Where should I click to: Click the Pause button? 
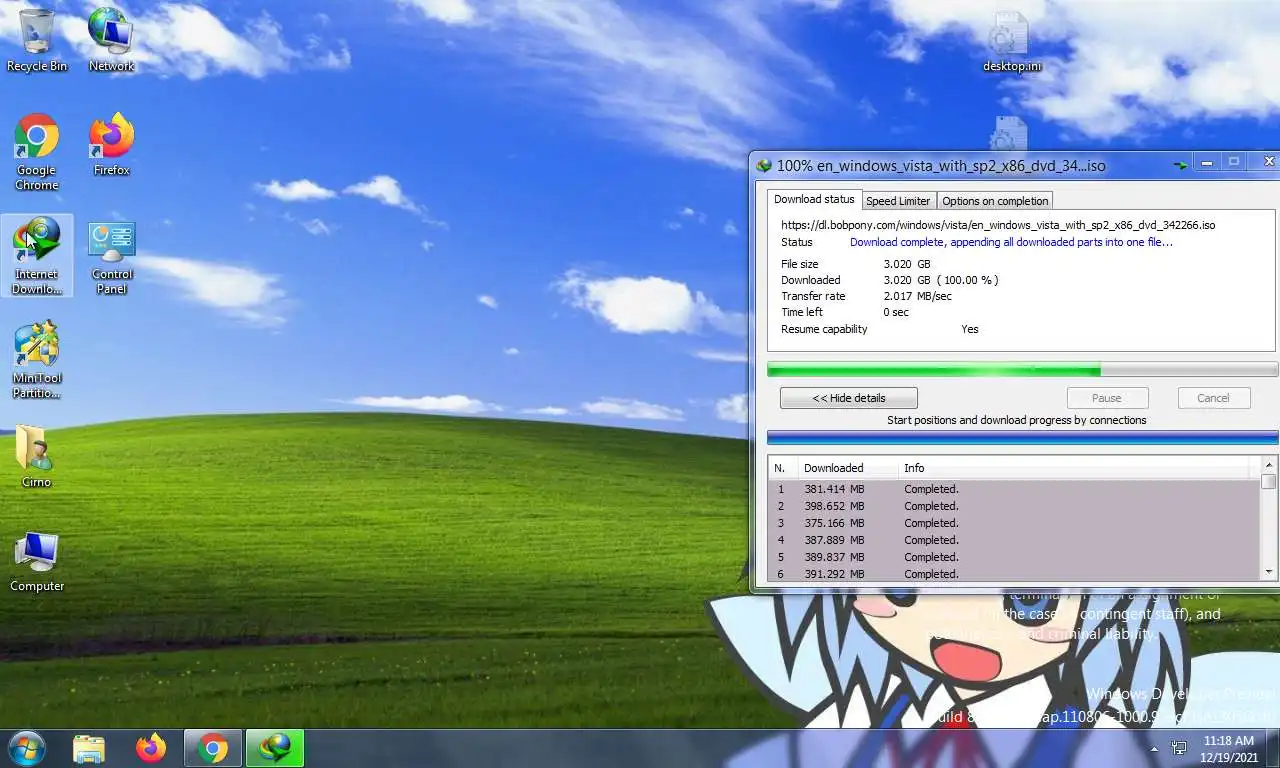coord(1106,398)
